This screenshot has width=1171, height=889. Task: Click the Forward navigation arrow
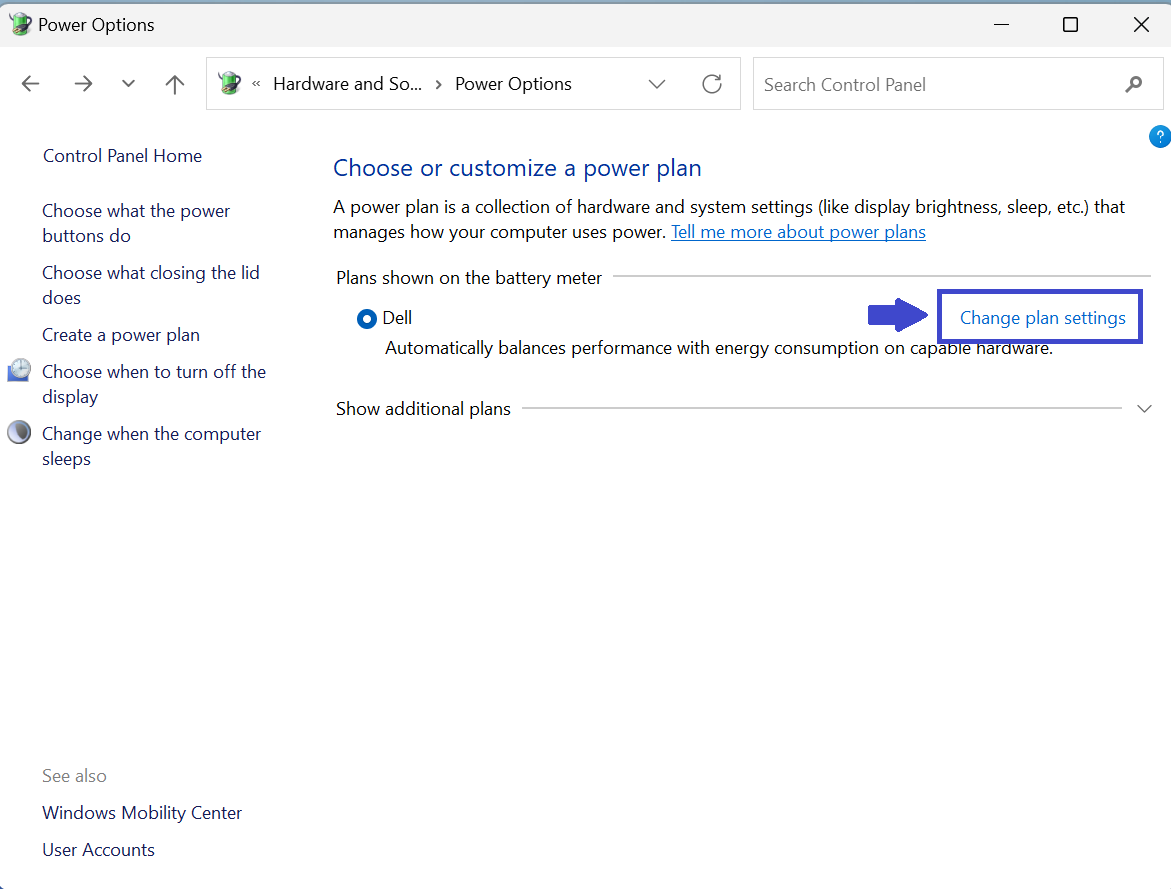83,84
